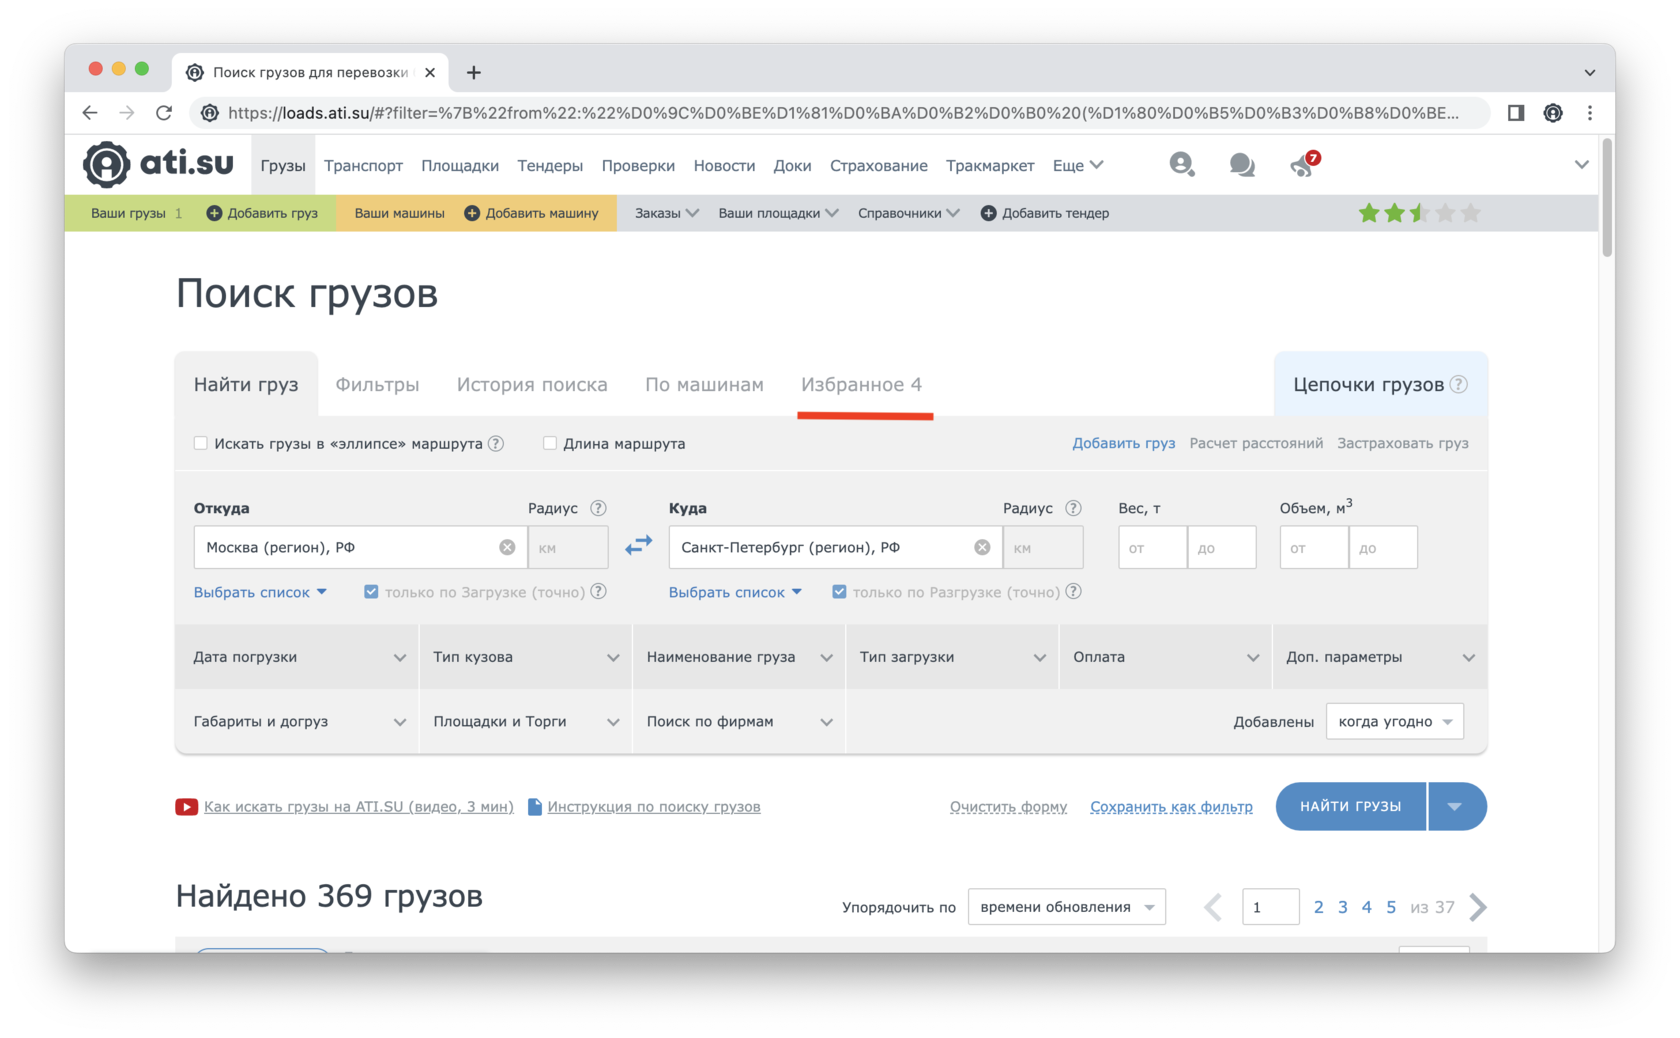Image resolution: width=1680 pixels, height=1038 pixels.
Task: Toggle только по Загрузке checkbox
Action: pos(371,591)
